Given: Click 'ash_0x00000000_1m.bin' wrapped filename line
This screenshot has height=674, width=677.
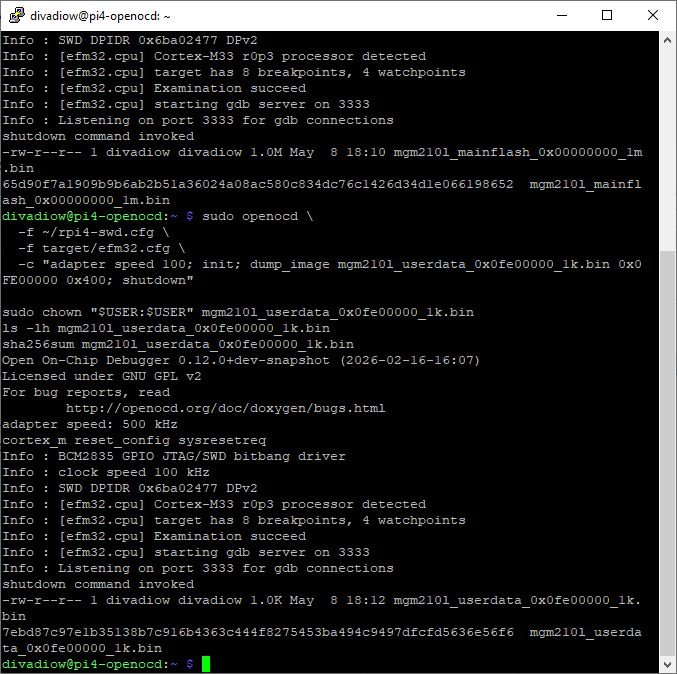Looking at the screenshot, I should tap(86, 200).
